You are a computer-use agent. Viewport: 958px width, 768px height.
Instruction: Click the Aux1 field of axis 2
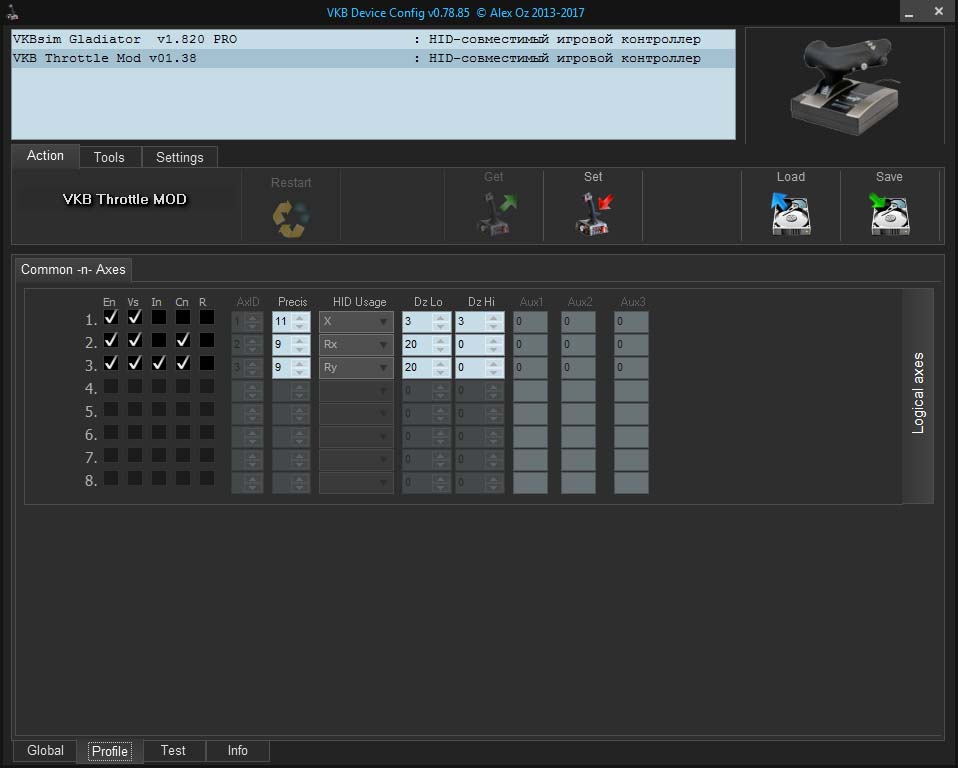click(x=530, y=345)
